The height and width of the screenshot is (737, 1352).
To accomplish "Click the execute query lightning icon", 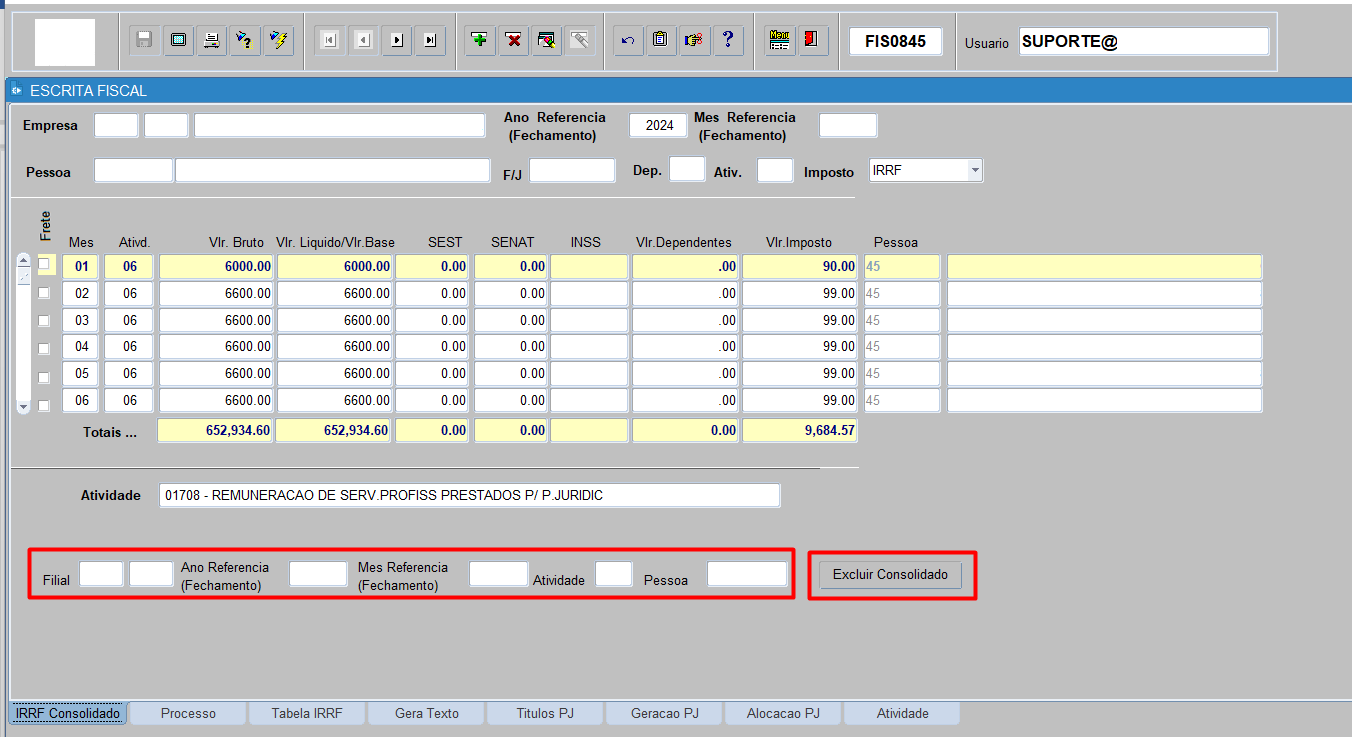I will click(x=279, y=40).
